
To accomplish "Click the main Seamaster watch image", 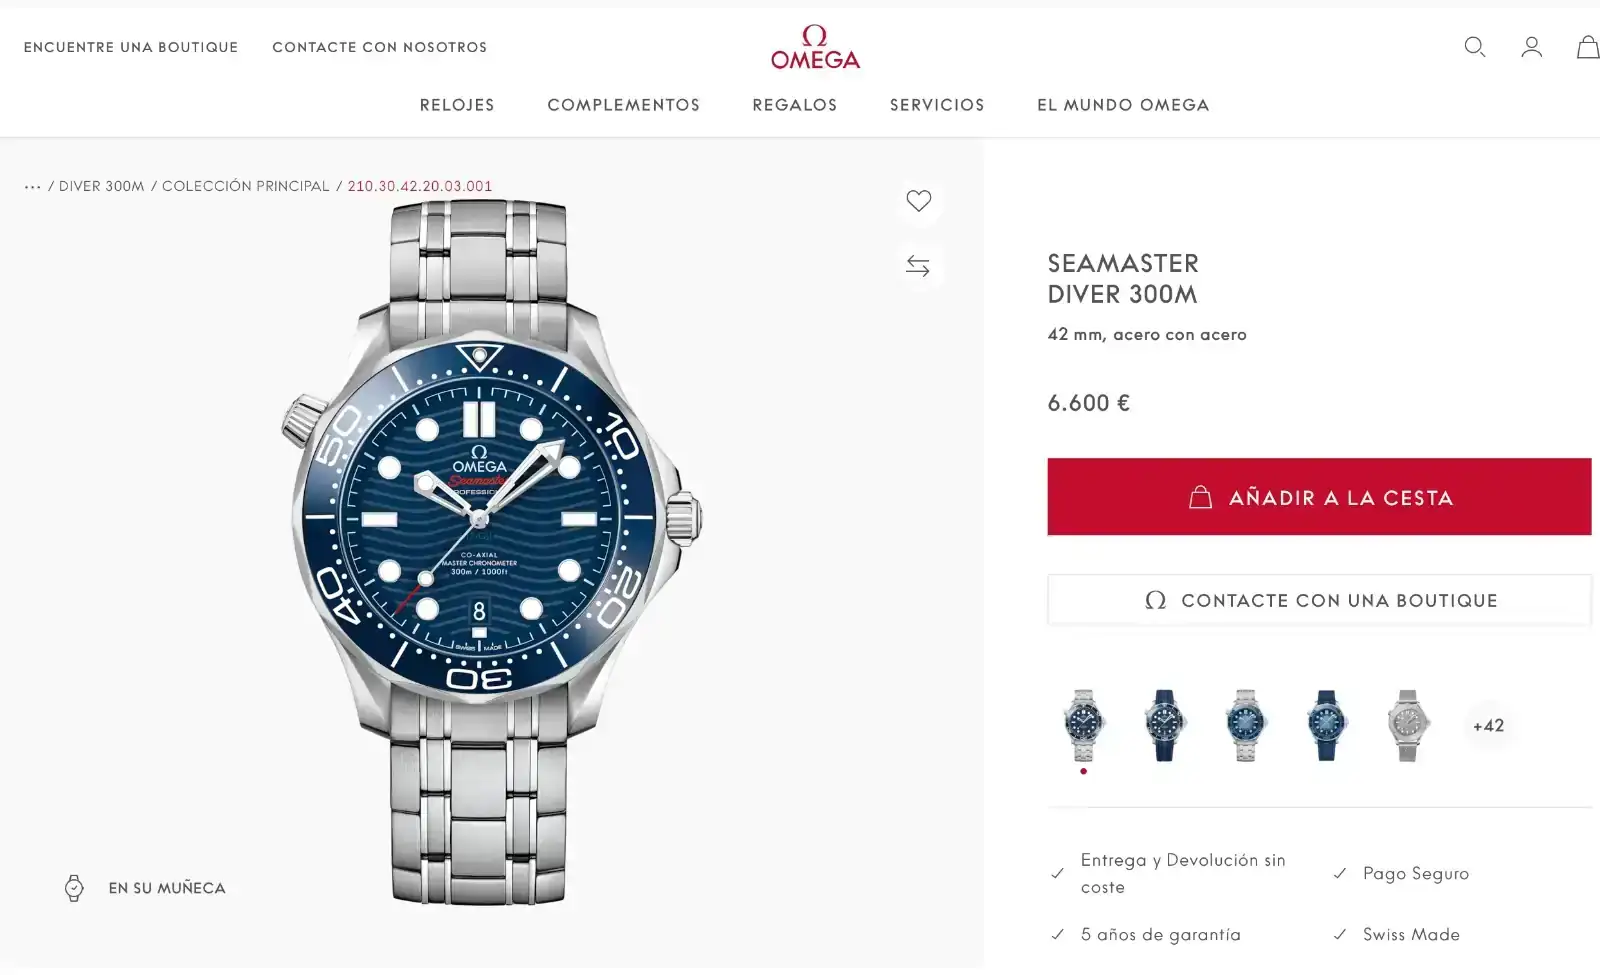I will coord(491,552).
